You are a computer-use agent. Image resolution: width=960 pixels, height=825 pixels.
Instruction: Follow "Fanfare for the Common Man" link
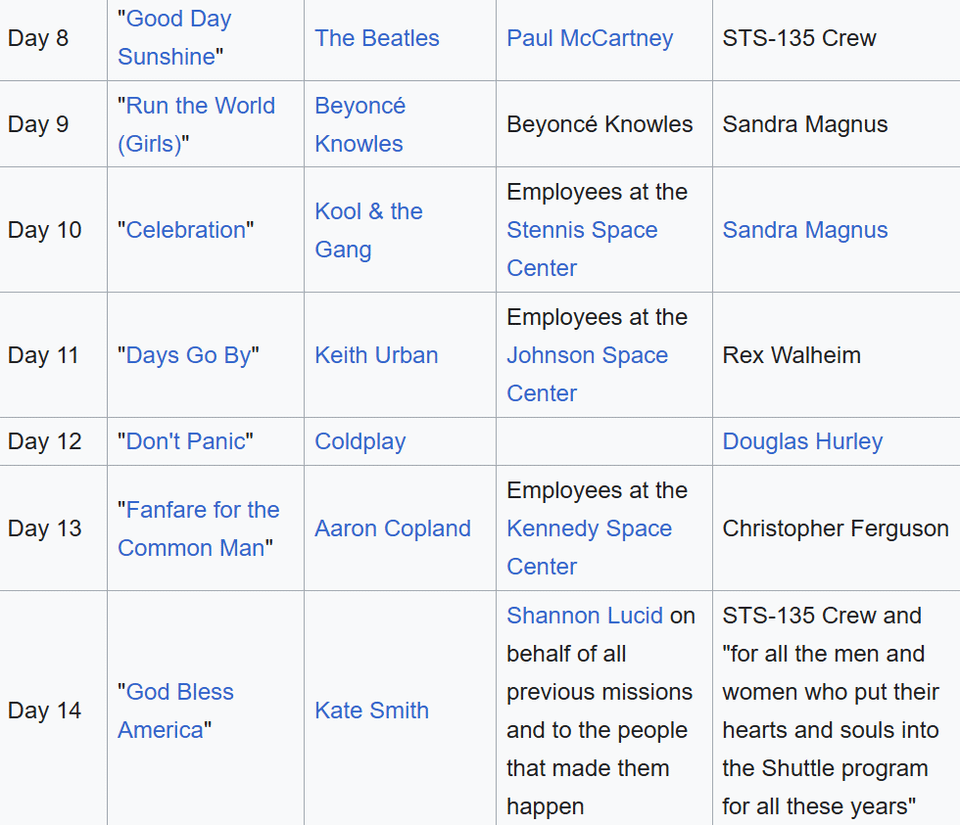[202, 510]
